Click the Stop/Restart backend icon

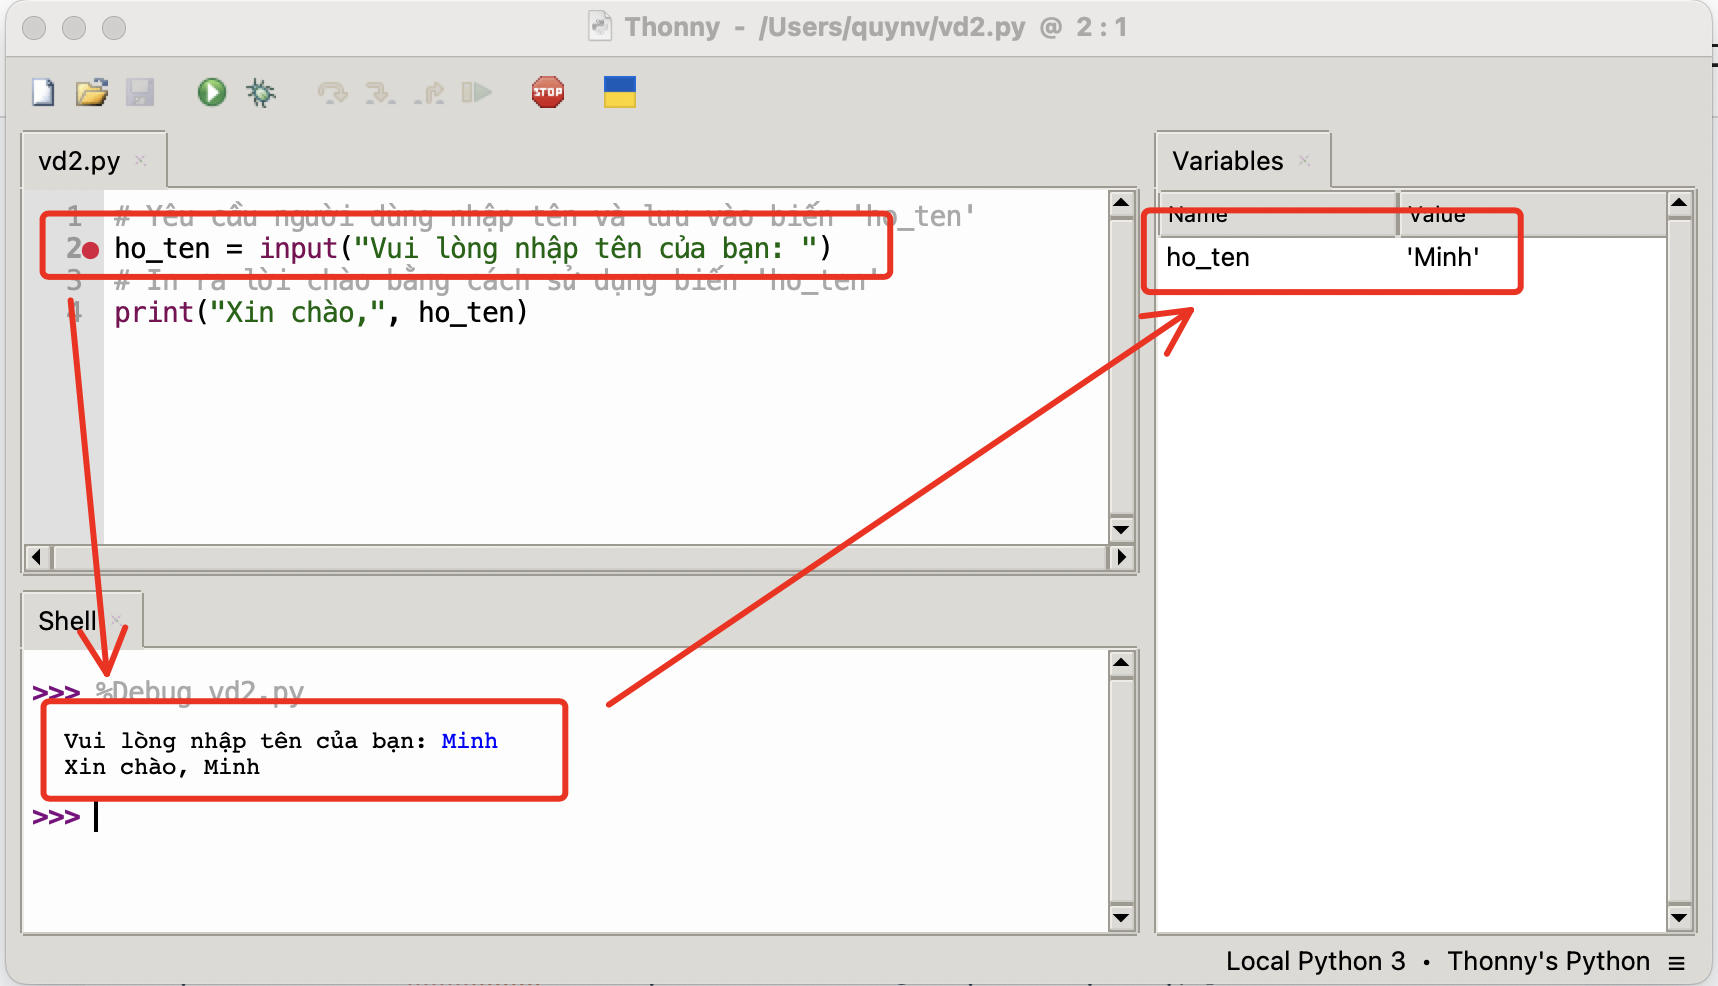pos(547,92)
